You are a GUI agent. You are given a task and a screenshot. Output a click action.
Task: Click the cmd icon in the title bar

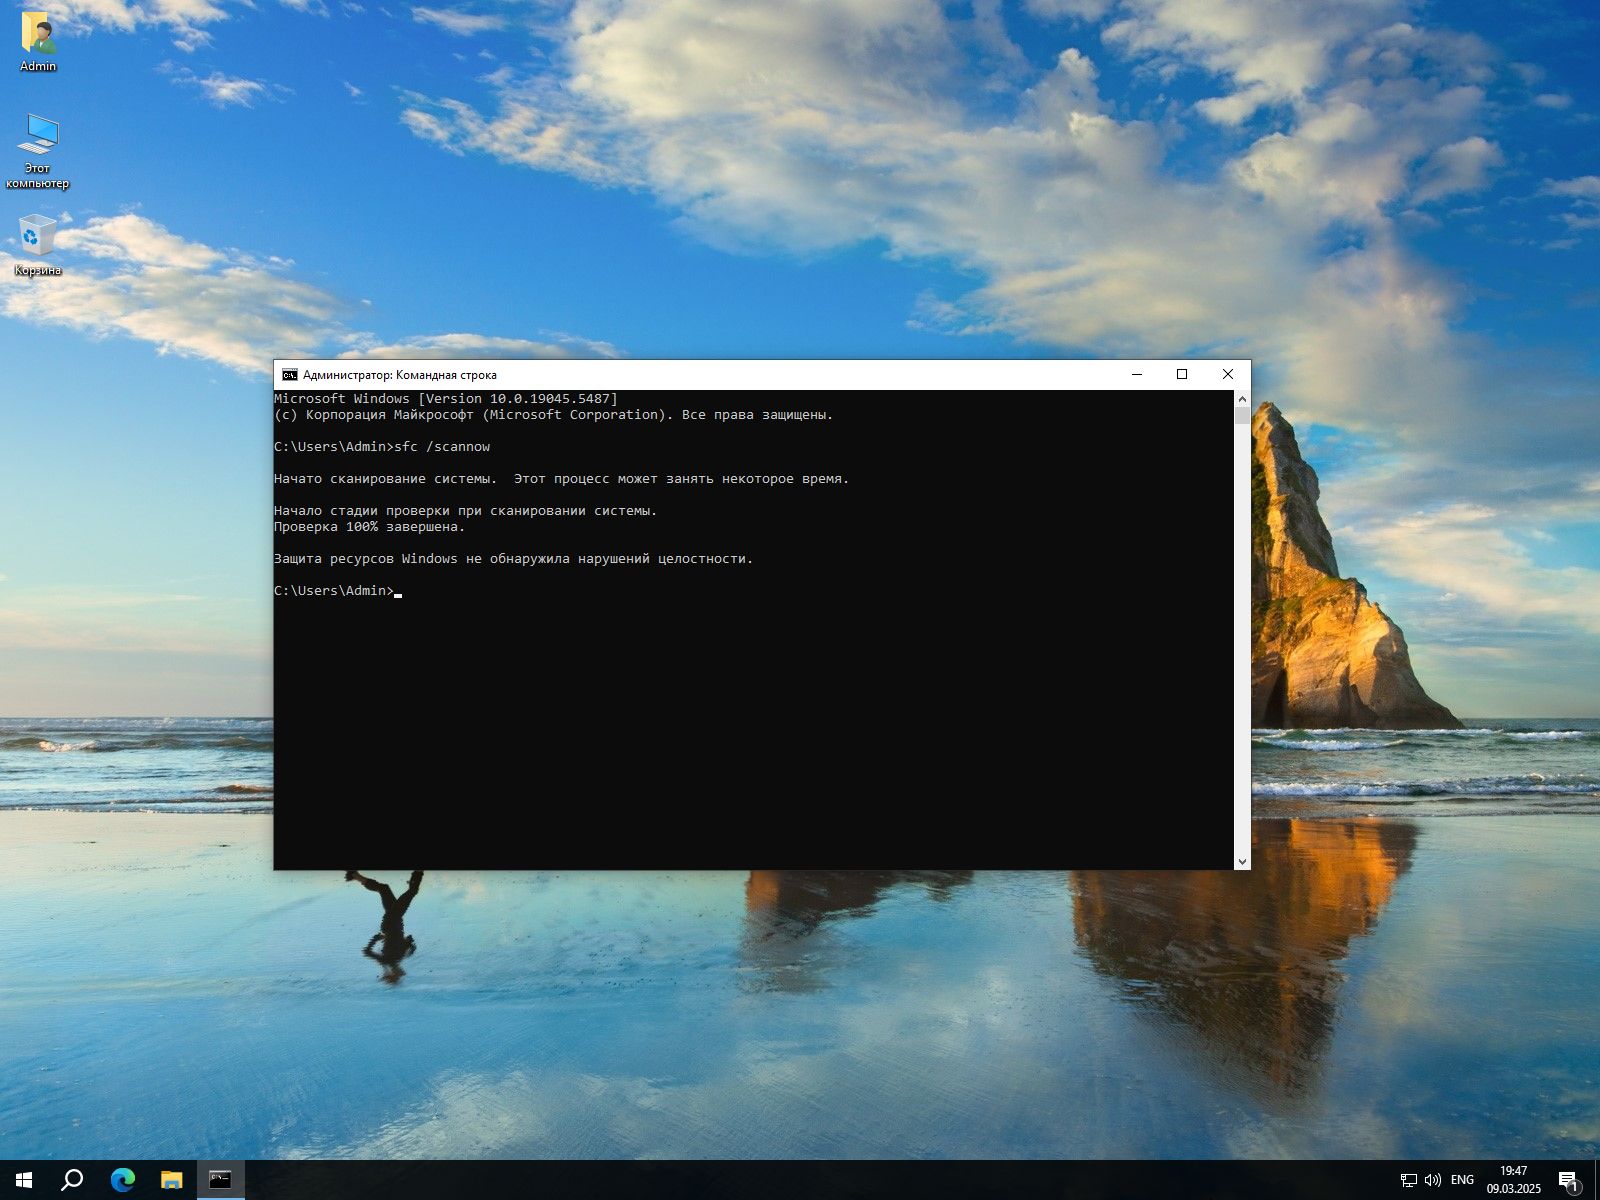coord(289,375)
